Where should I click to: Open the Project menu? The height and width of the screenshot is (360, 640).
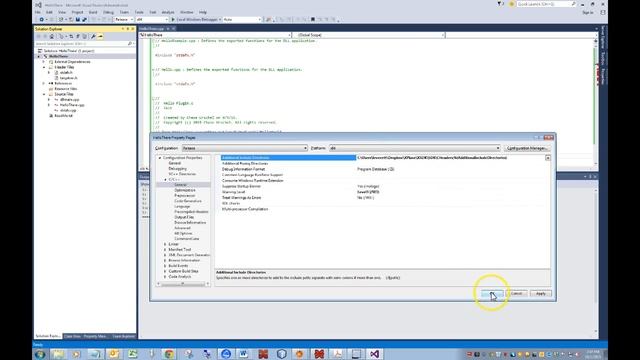(77, 12)
